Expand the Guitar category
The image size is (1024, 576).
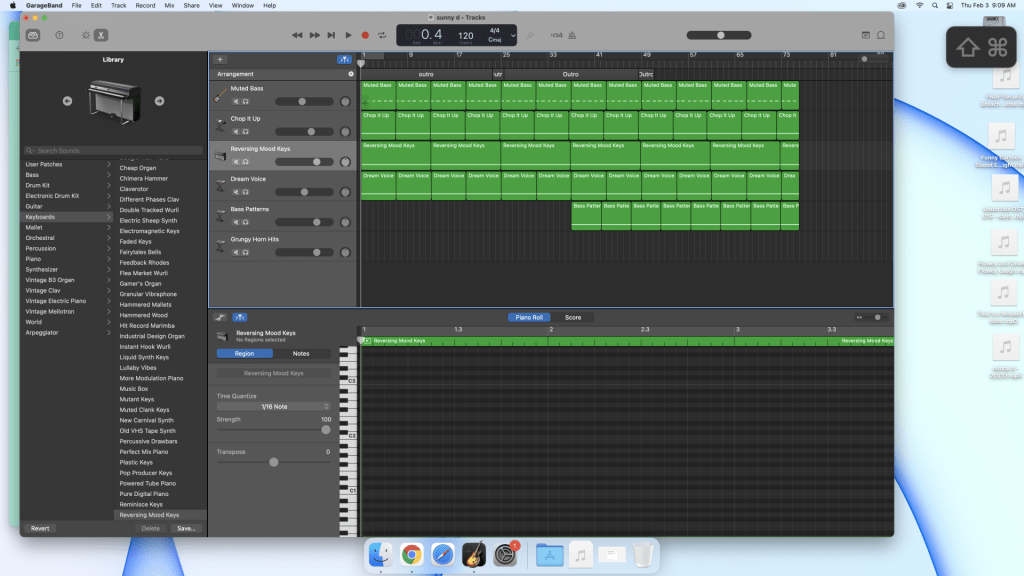pyautogui.click(x=67, y=206)
